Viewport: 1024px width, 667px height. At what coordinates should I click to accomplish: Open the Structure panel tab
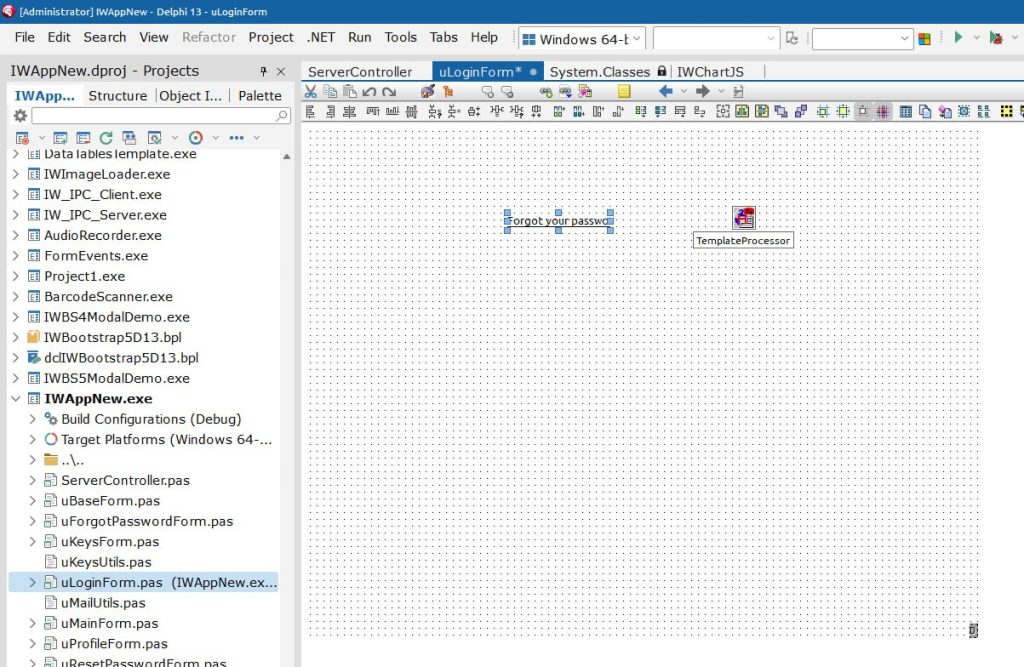[118, 95]
